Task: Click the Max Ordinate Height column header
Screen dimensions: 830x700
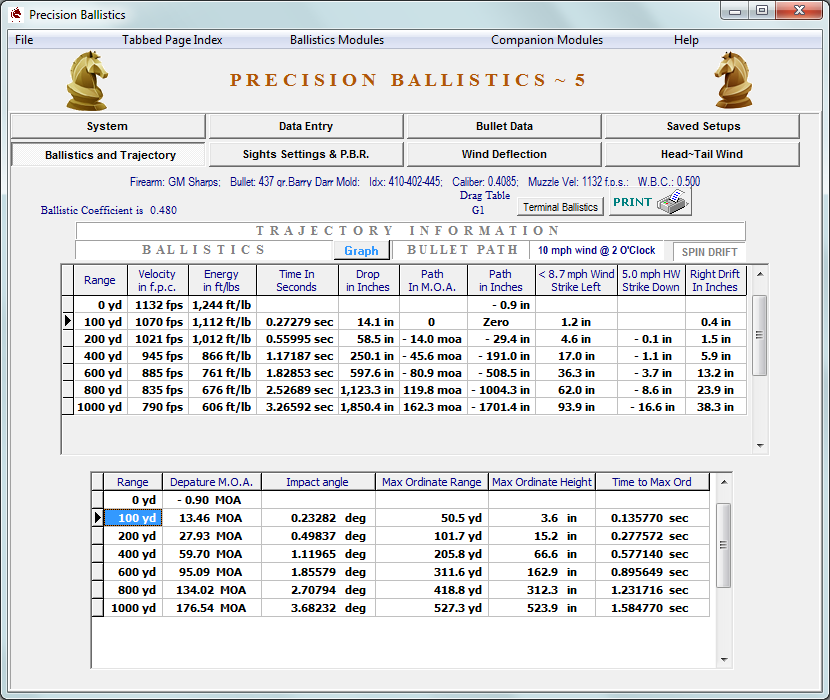Action: (542, 482)
